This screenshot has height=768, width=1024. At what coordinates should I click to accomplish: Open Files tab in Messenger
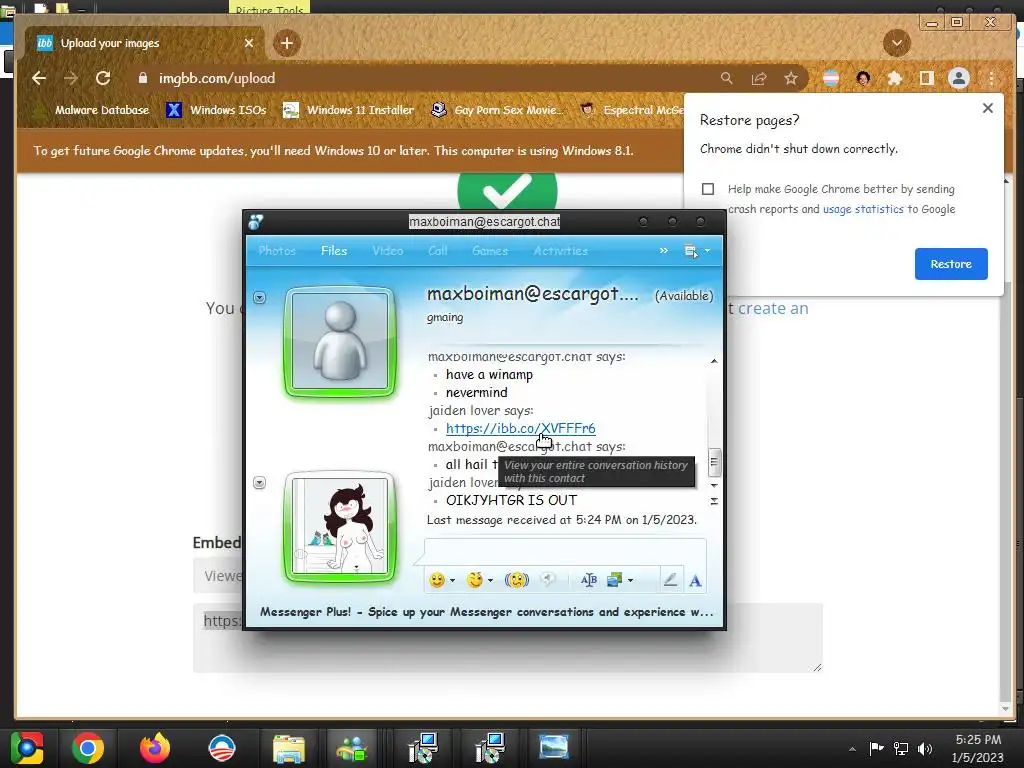[334, 251]
